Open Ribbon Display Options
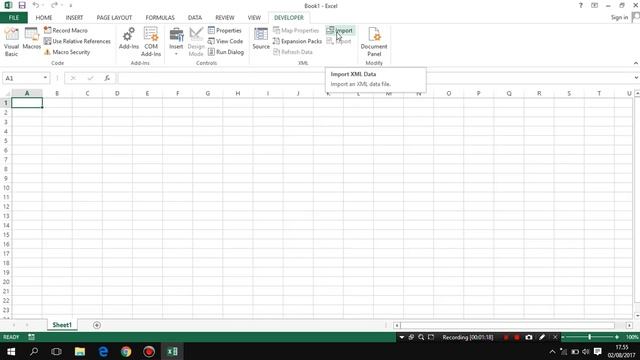 tap(594, 5)
